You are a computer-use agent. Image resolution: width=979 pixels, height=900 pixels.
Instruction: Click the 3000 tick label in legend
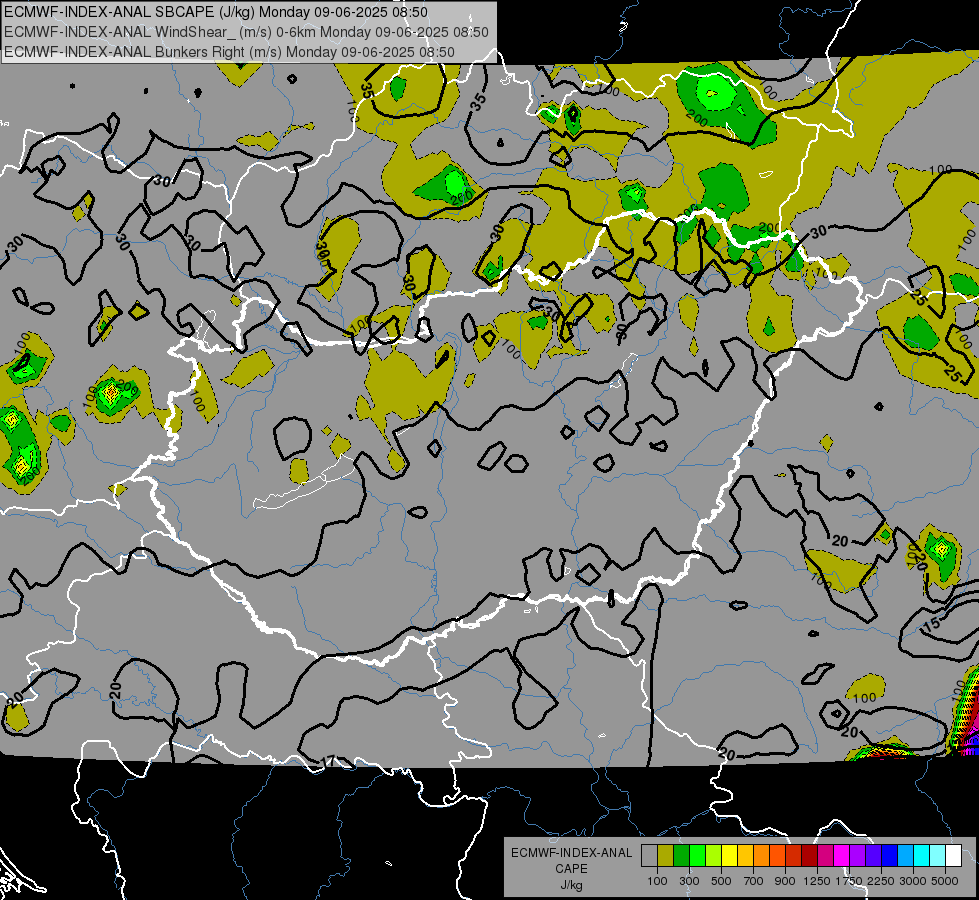click(x=913, y=881)
